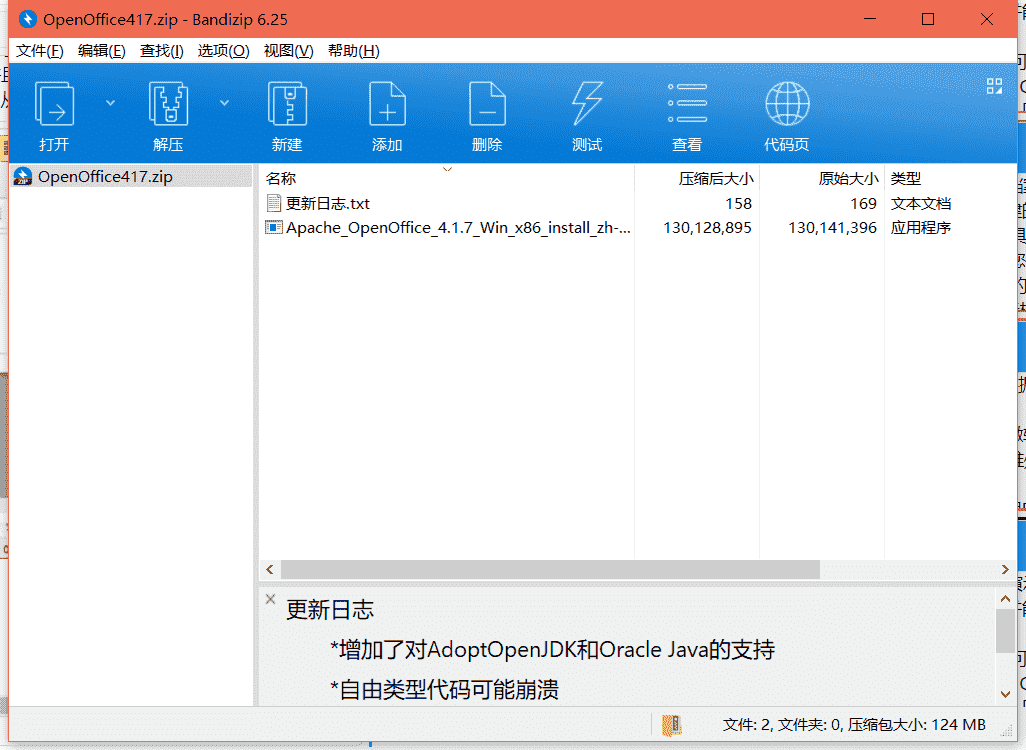Click the 文本文档 type cell
Image resolution: width=1026 pixels, height=750 pixels.
921,204
